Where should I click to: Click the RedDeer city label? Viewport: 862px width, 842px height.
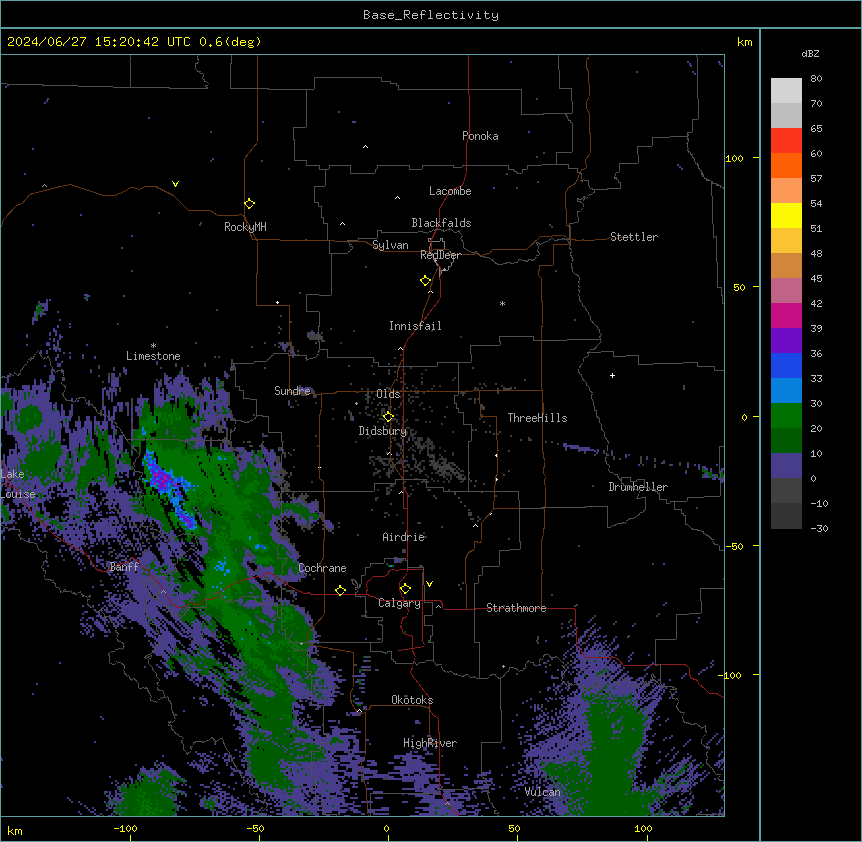pos(440,255)
